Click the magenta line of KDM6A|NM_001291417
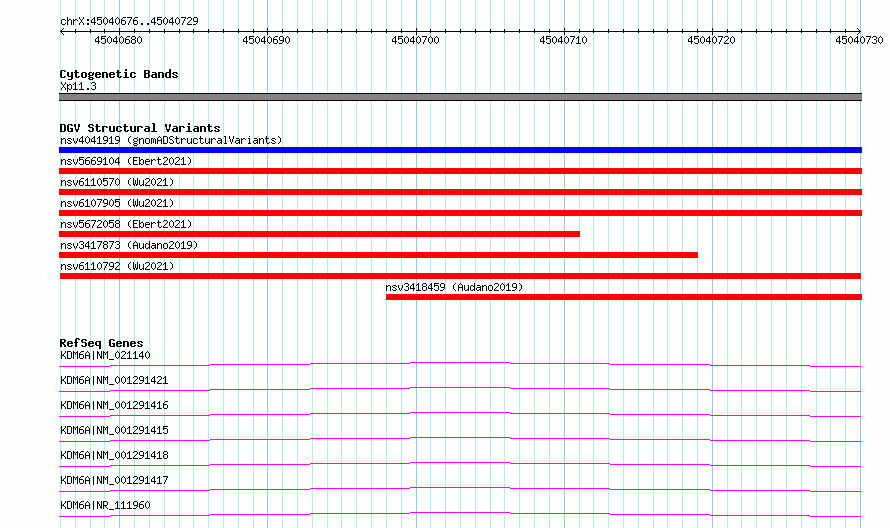Screen dimensions: 890x528 coord(460,489)
